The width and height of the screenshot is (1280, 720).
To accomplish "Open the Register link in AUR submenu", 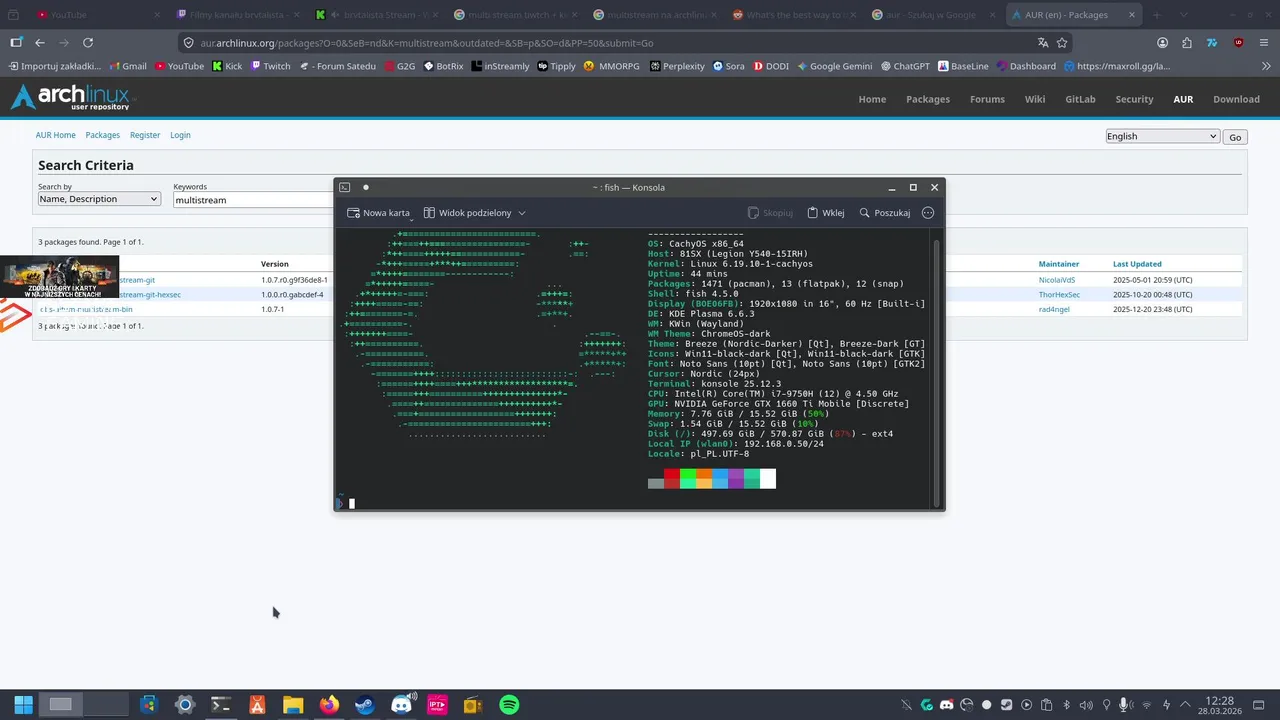I will (145, 135).
